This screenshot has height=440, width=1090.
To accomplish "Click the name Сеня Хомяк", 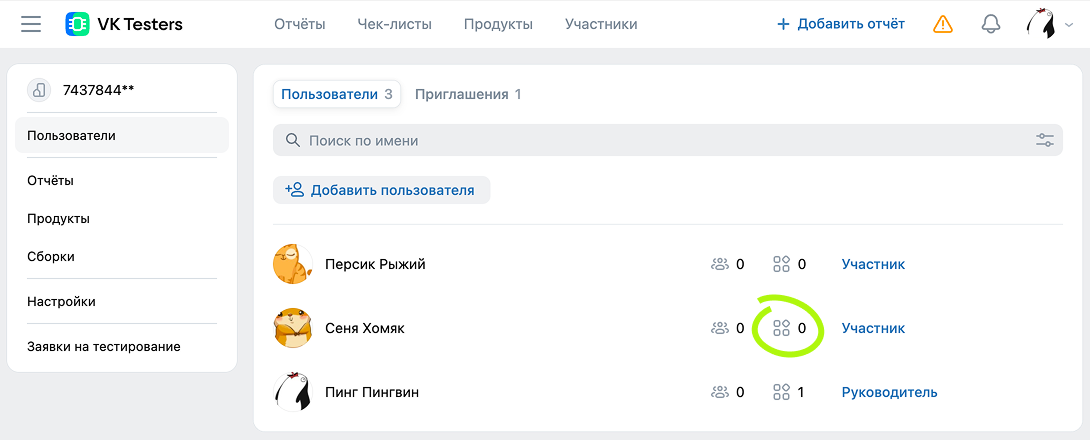I will pyautogui.click(x=365, y=328).
